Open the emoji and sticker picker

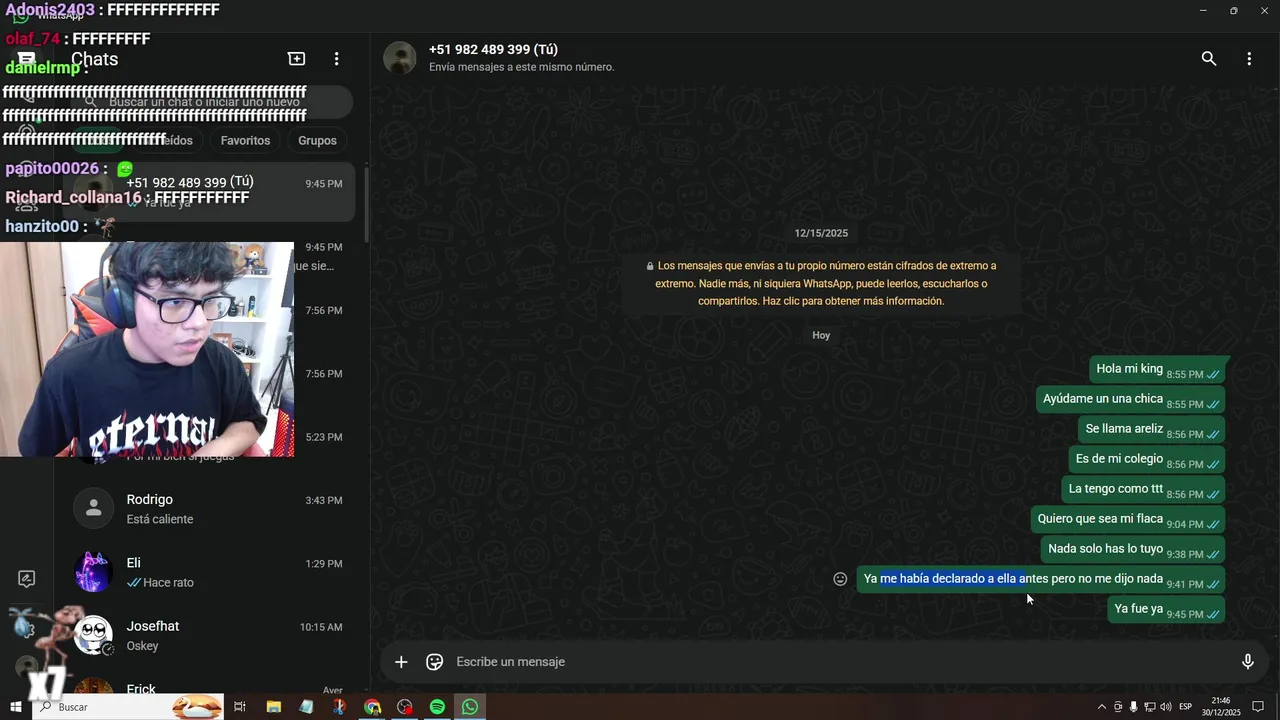click(x=434, y=662)
